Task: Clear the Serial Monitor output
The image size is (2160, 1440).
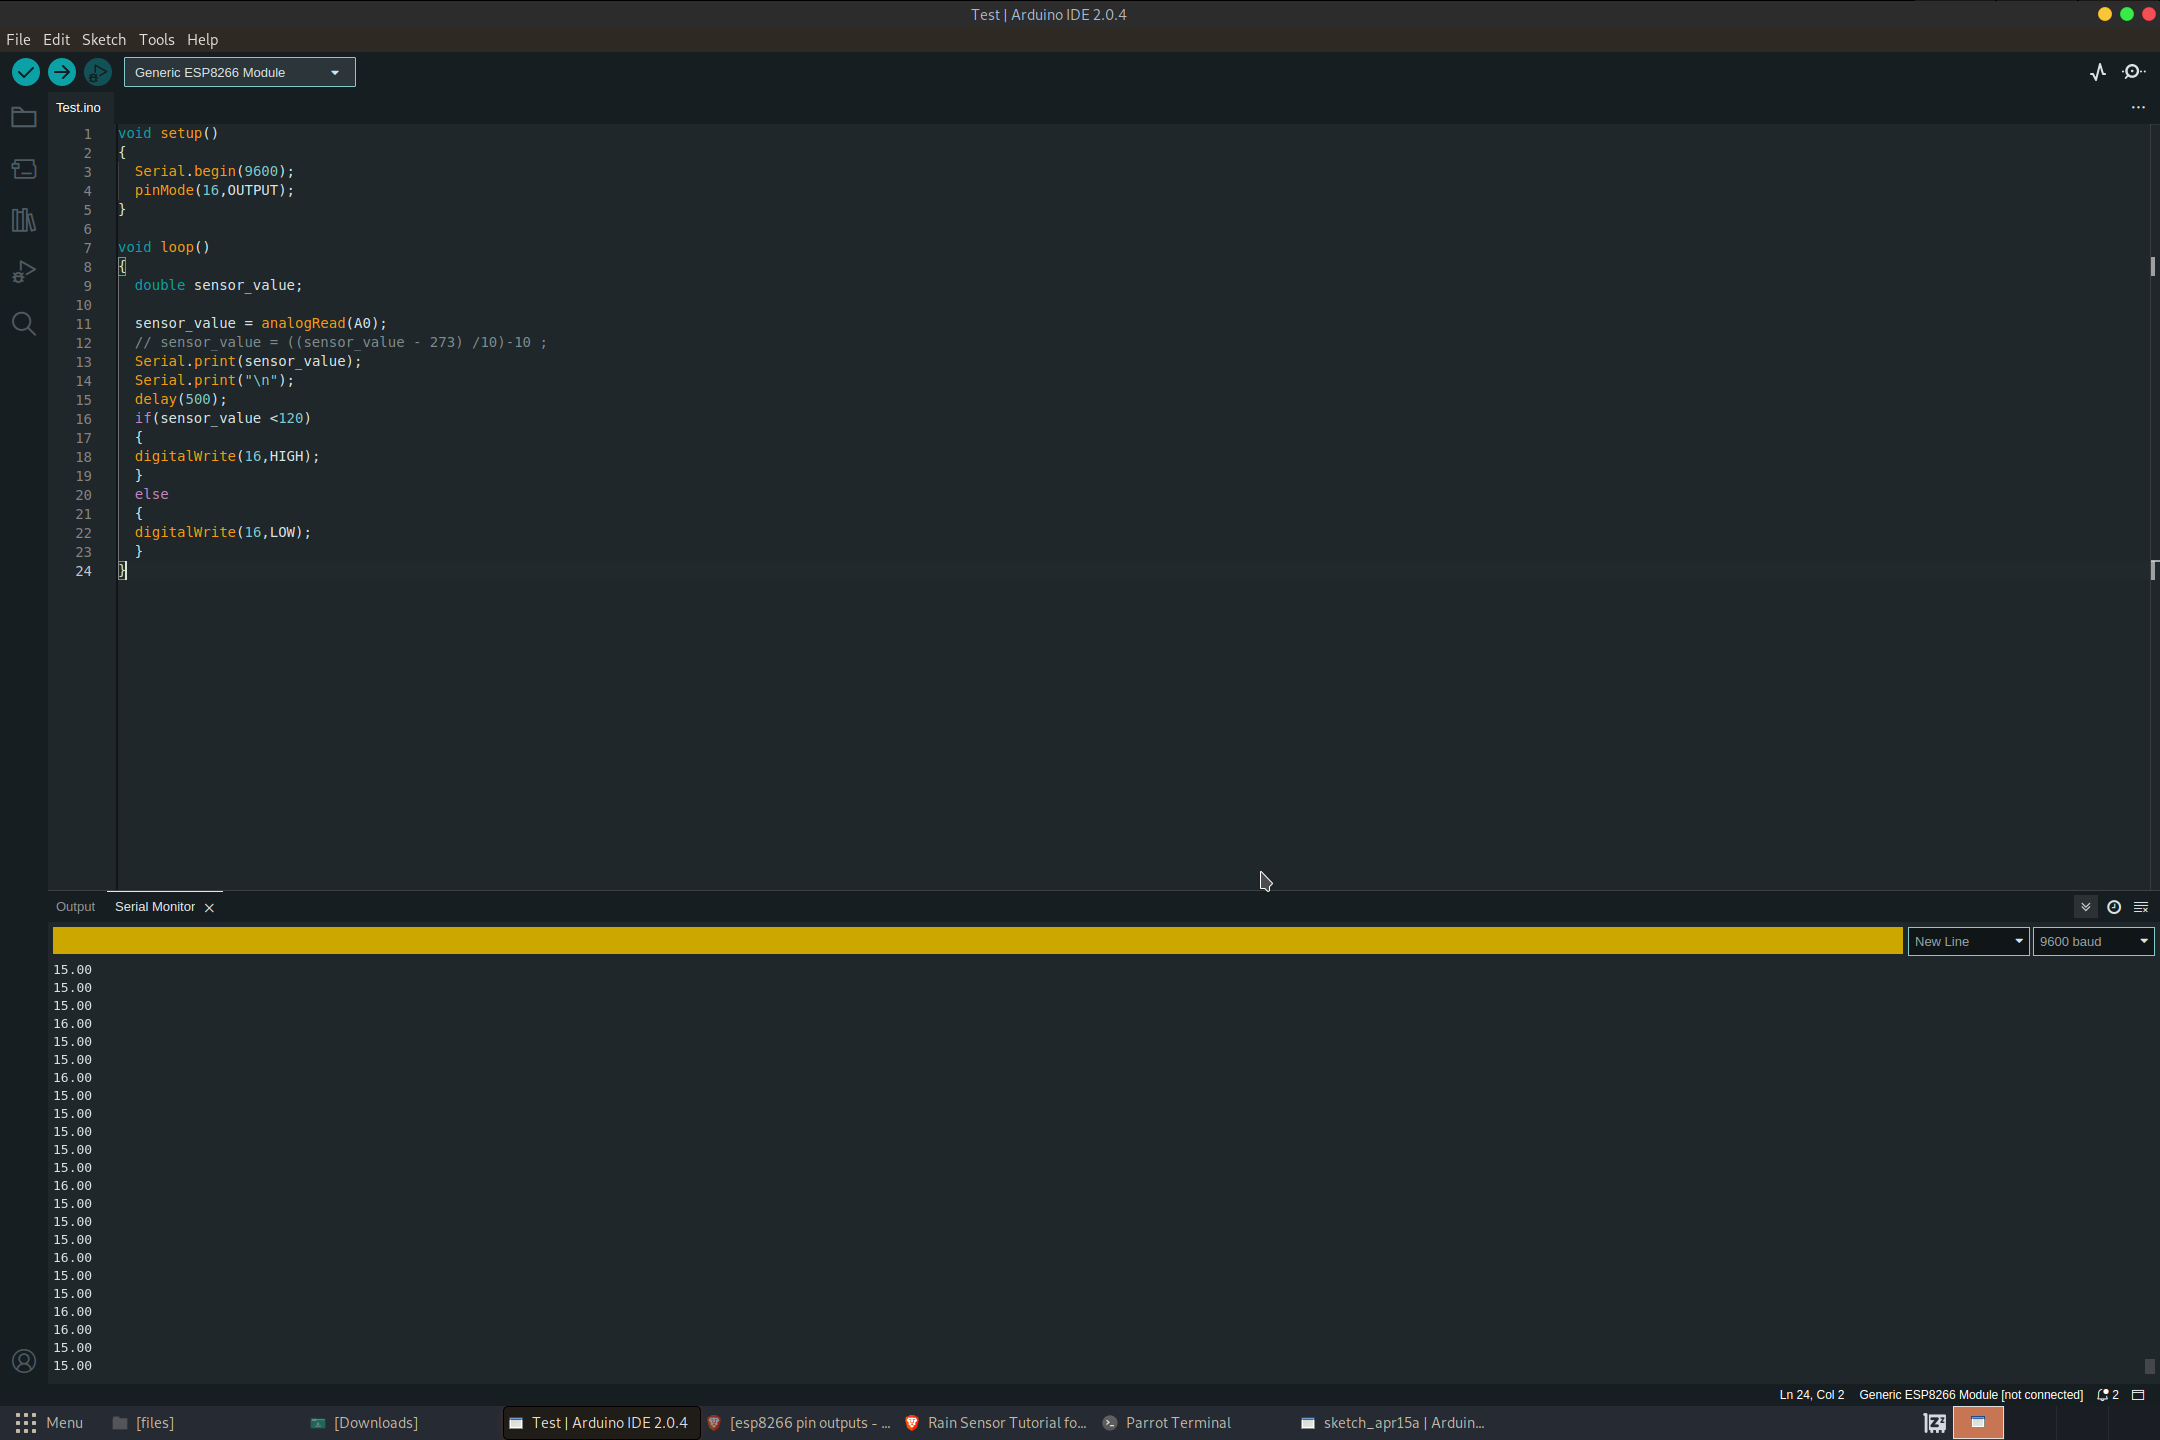Action: click(x=2141, y=907)
